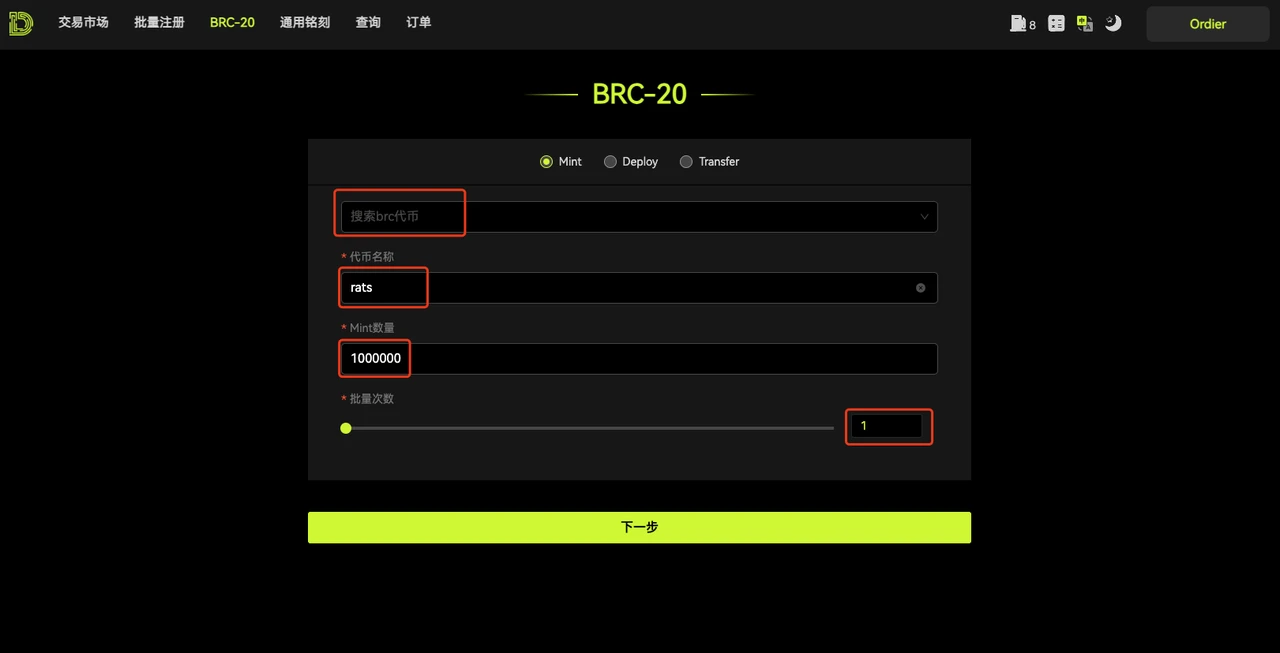Clear the token name field with the x icon
Viewport: 1280px width, 653px height.
[x=920, y=288]
